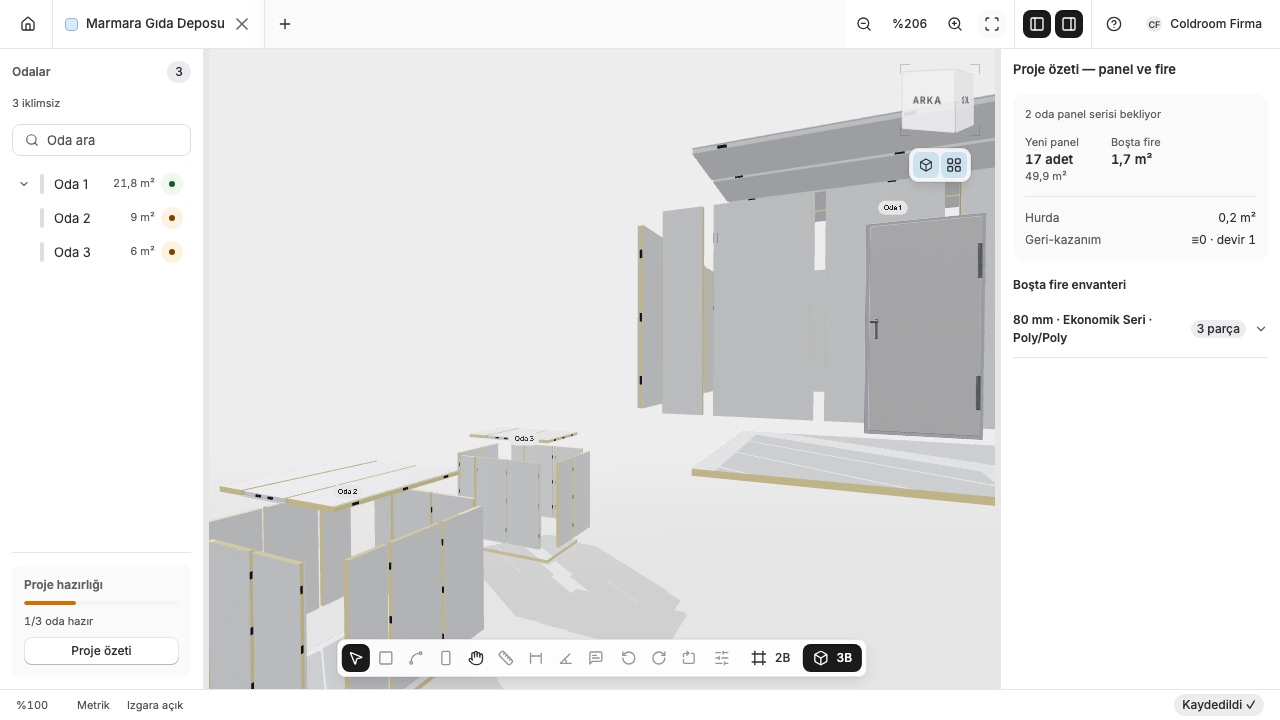
Task: Click the orange status dot of Oda 3
Action: click(172, 252)
